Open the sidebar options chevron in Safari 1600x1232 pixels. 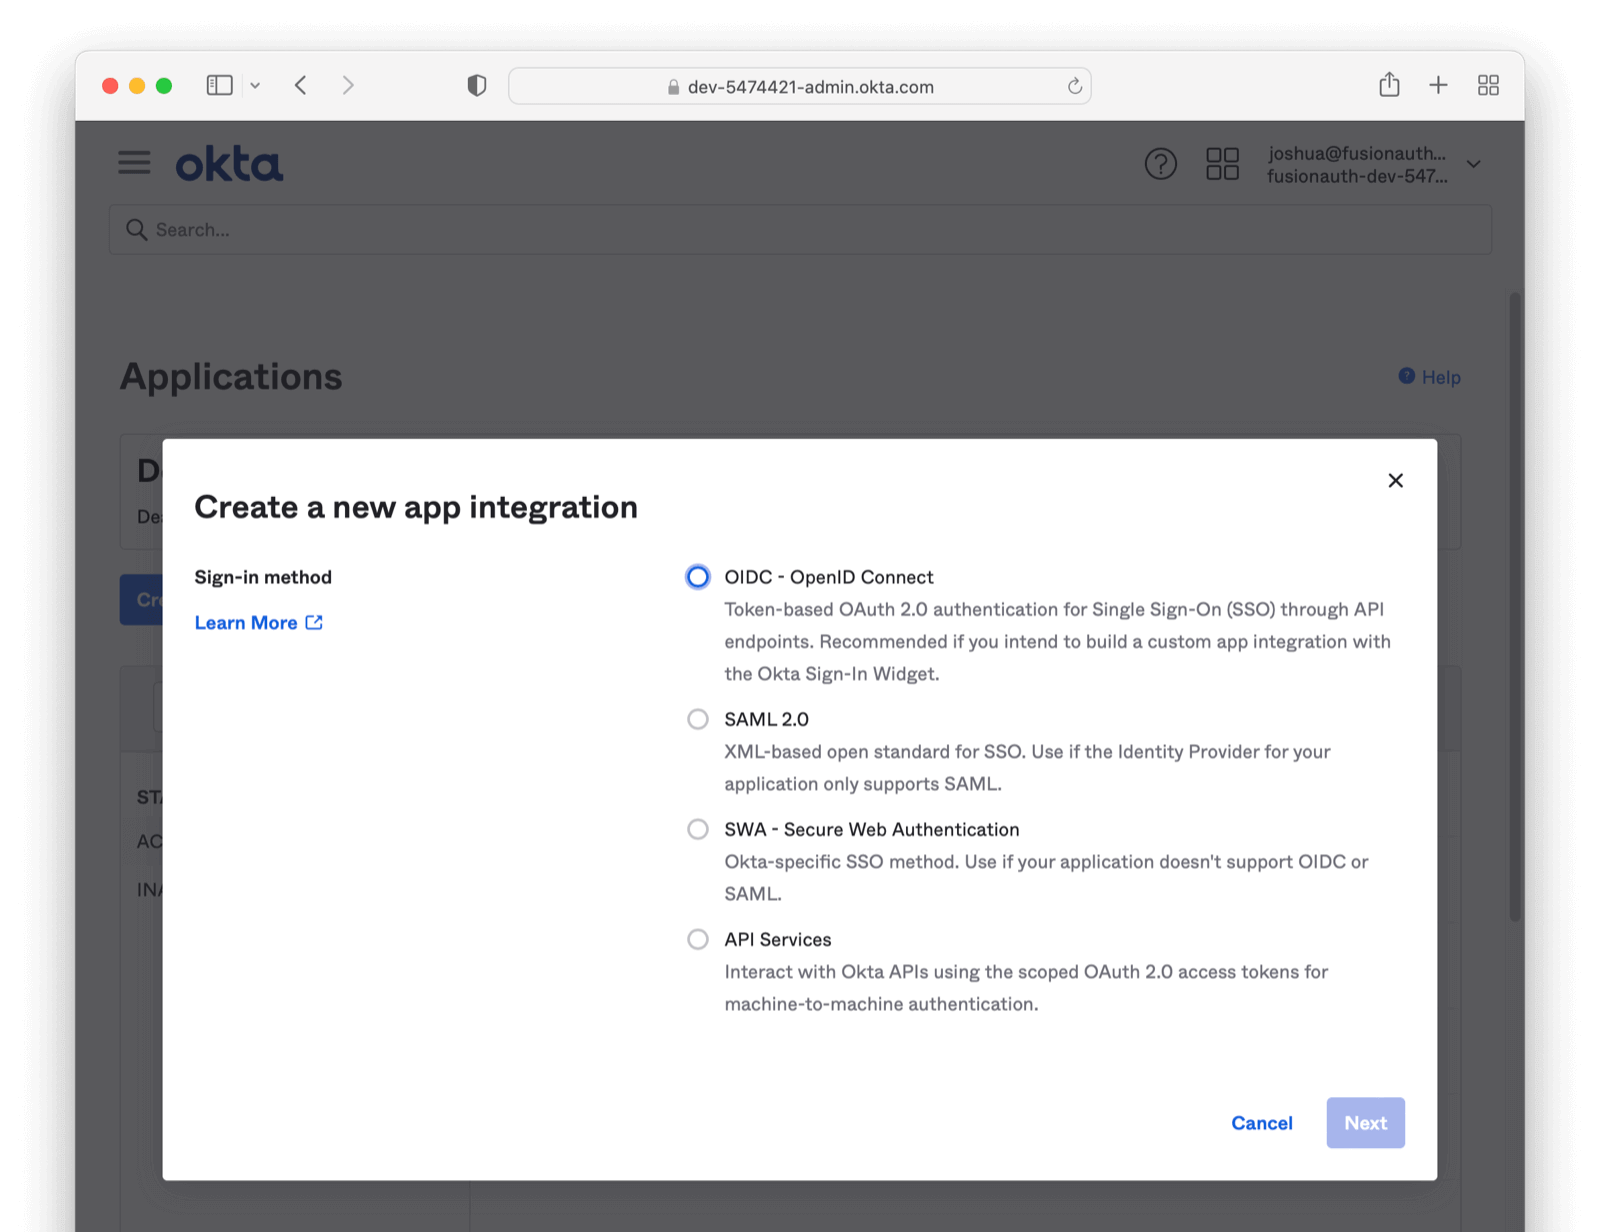tap(255, 86)
